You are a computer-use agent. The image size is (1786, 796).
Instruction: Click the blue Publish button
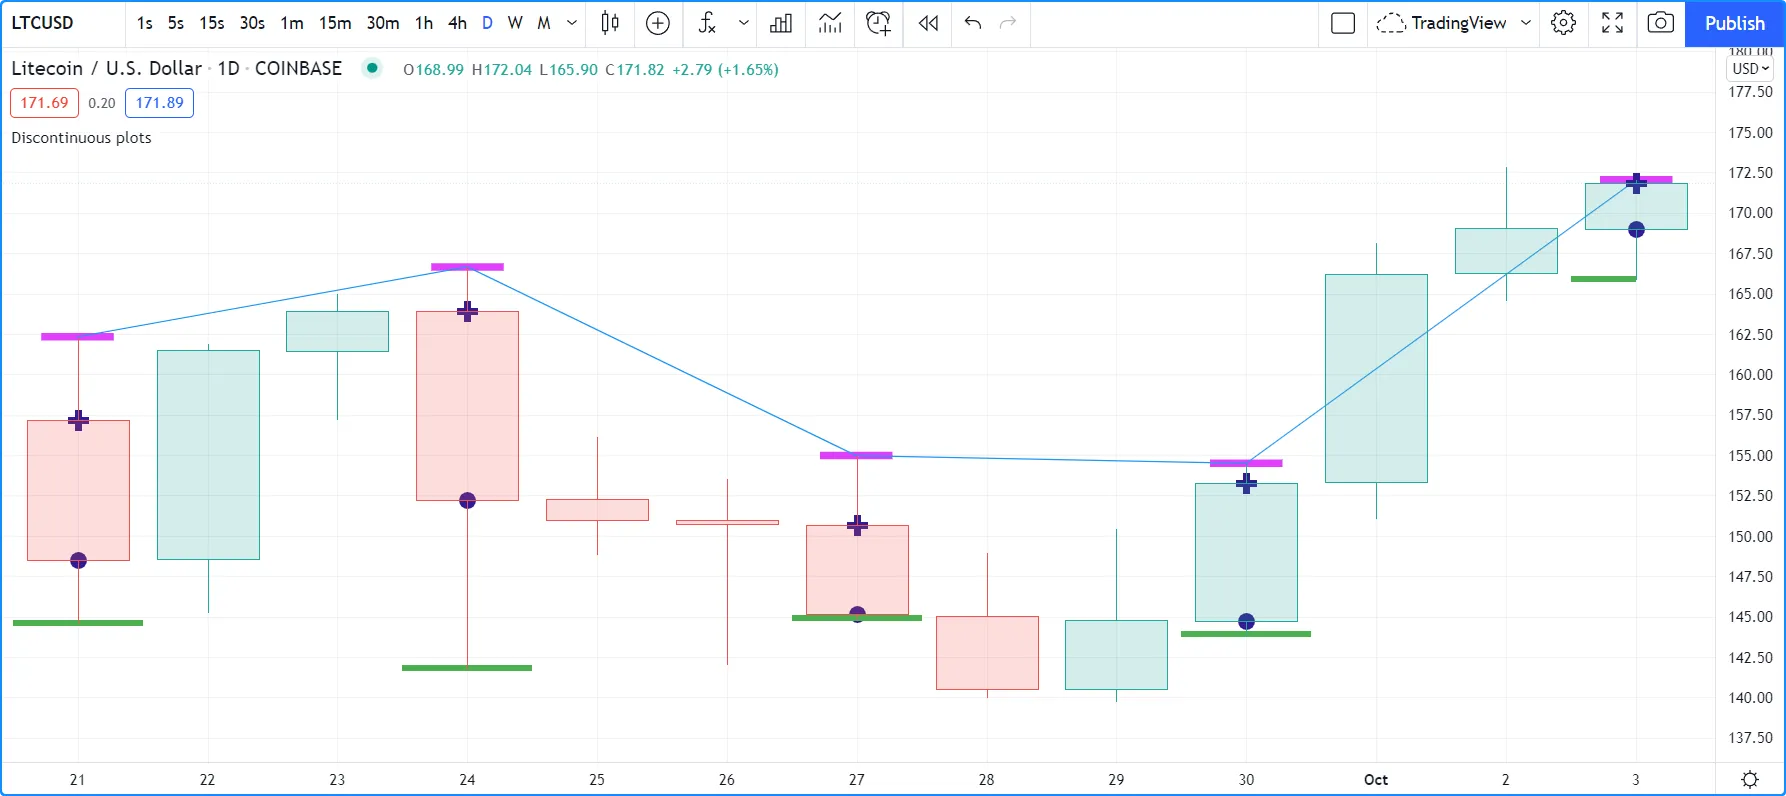[1734, 23]
